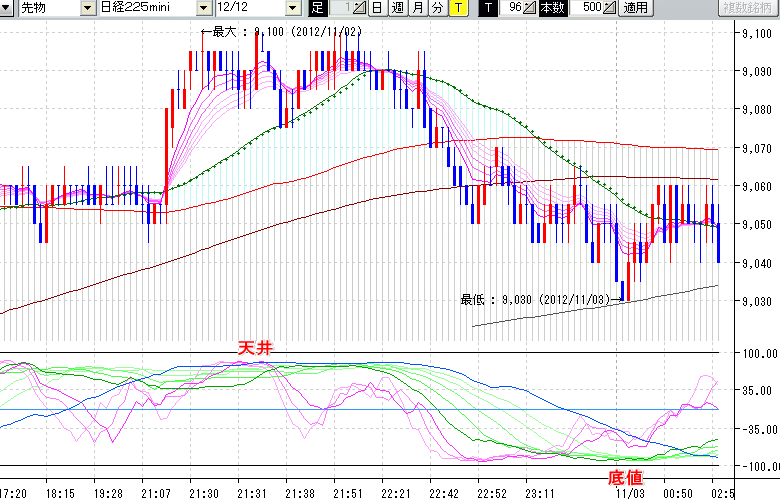Viewport: 780px width, 500px height.
Task: Switch to monthly 月 candlestick period
Action: point(418,8)
